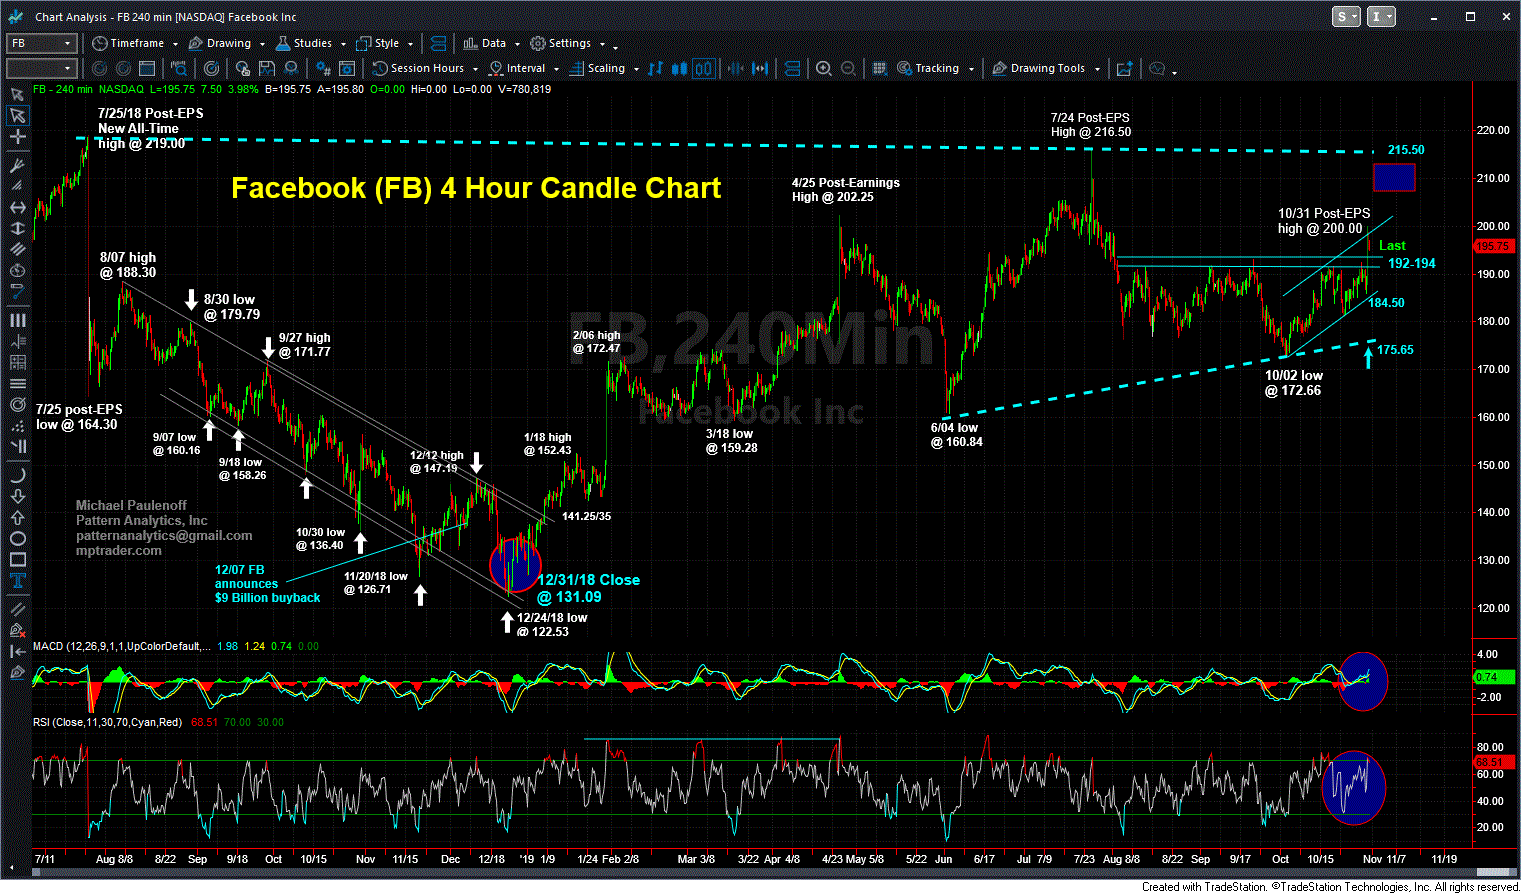Click the snapshot image share icon
This screenshot has width=1521, height=893.
click(1124, 68)
